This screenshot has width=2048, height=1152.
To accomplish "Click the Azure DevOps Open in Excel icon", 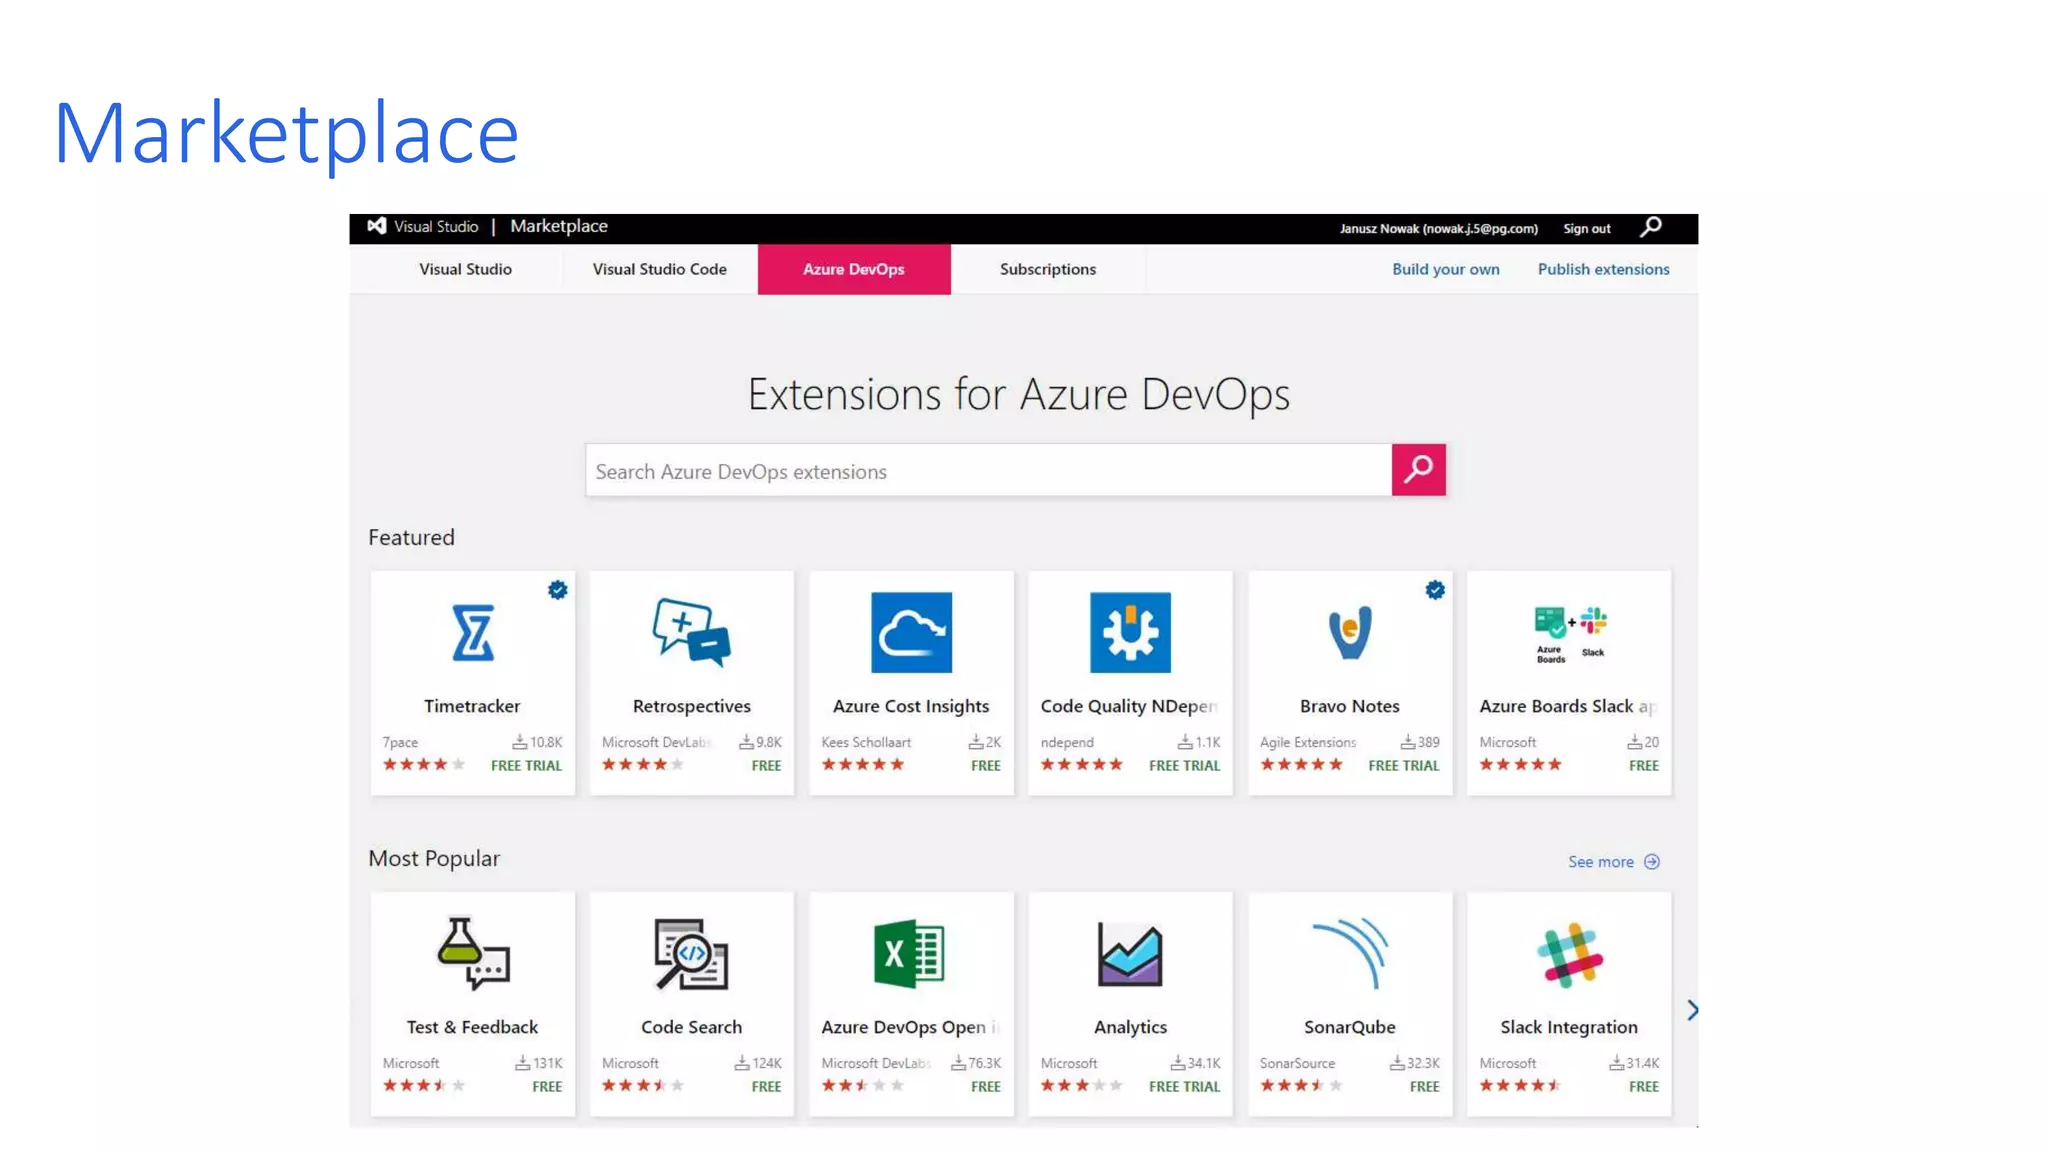I will point(909,954).
